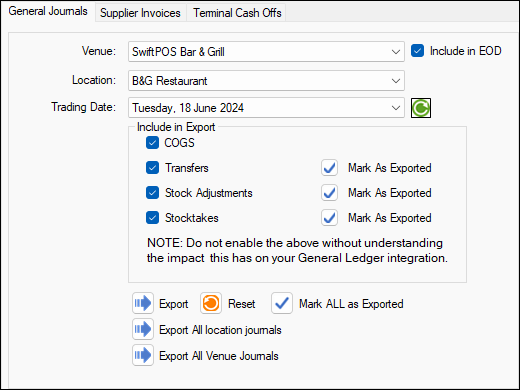Screen dimensions: 520x390
Task: Uncheck the Transfers checkbox
Action: [x=152, y=168]
